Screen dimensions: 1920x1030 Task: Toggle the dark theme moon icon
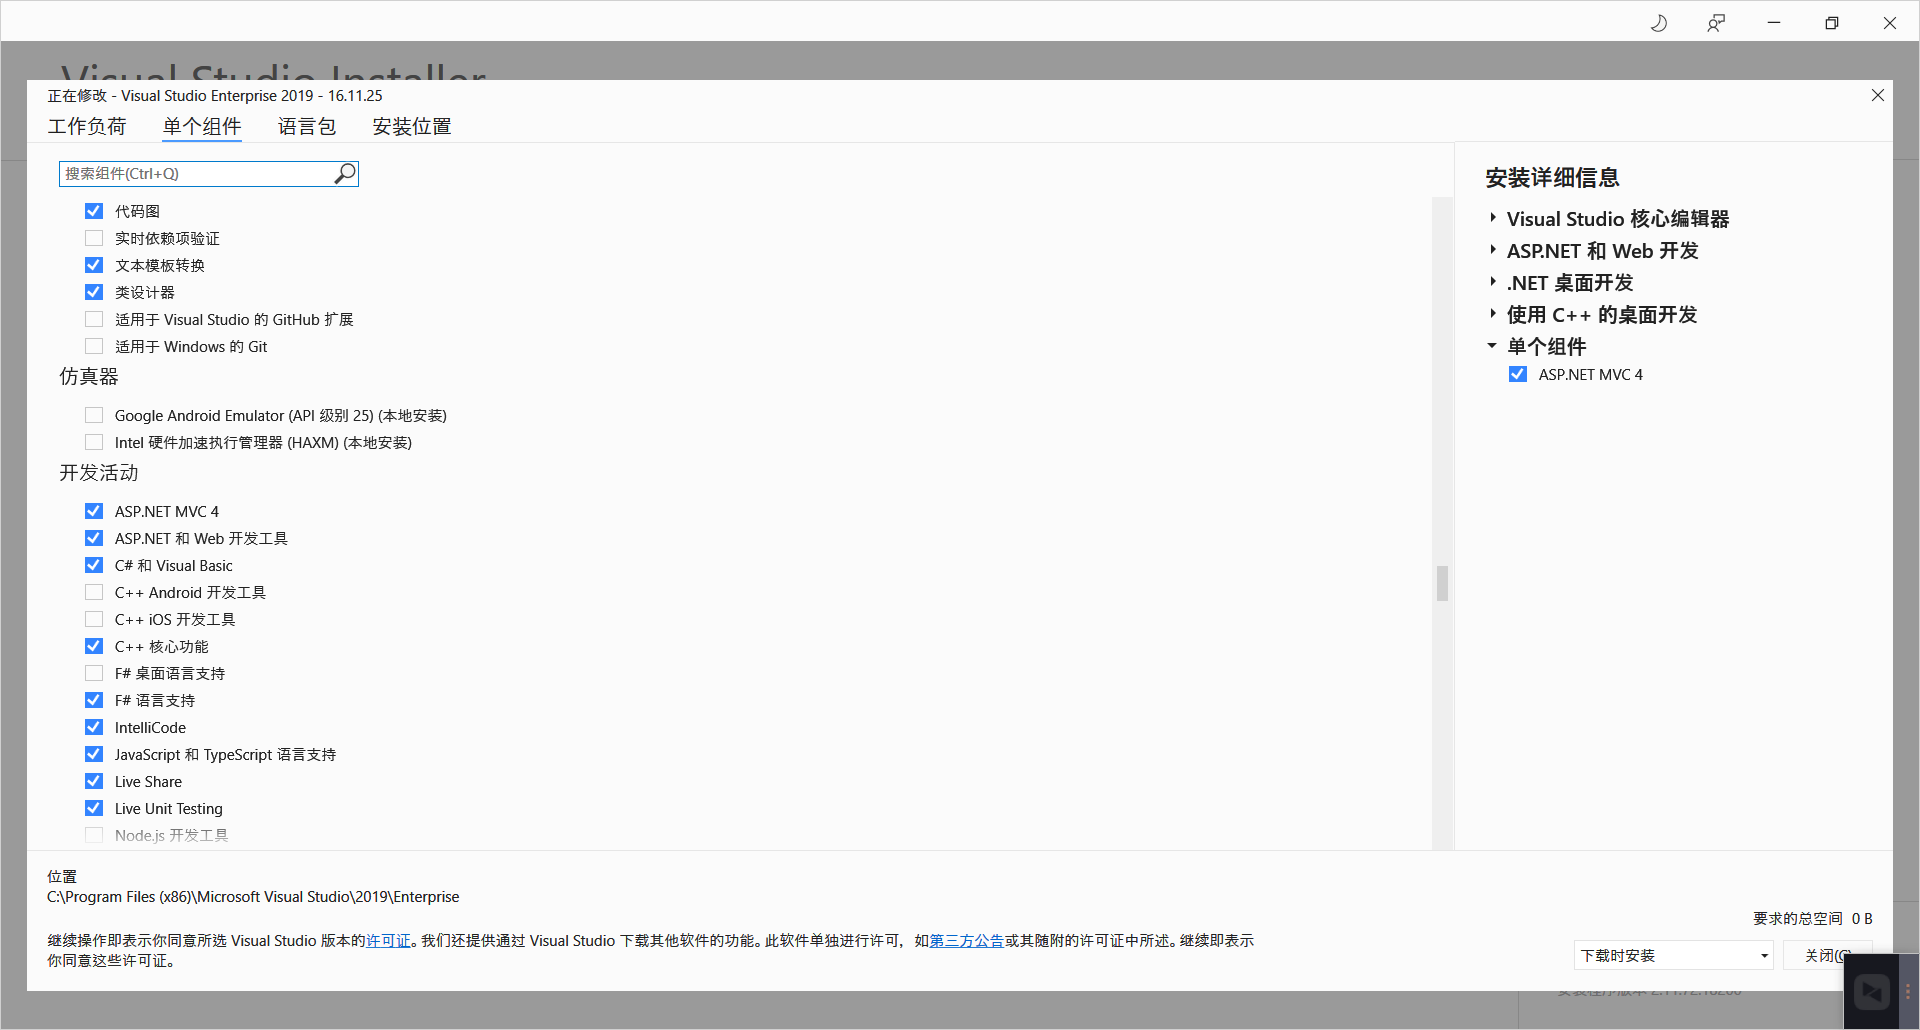point(1658,23)
